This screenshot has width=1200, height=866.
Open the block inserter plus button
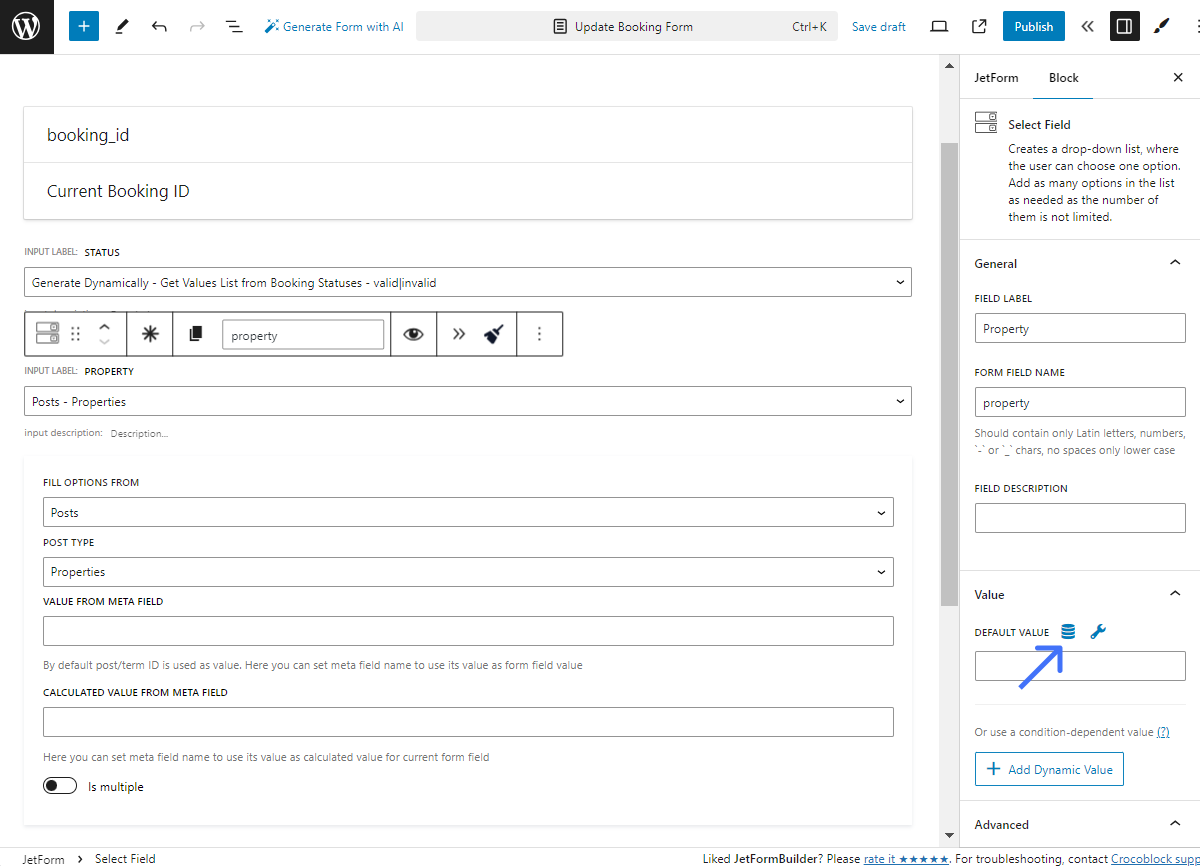click(x=84, y=27)
